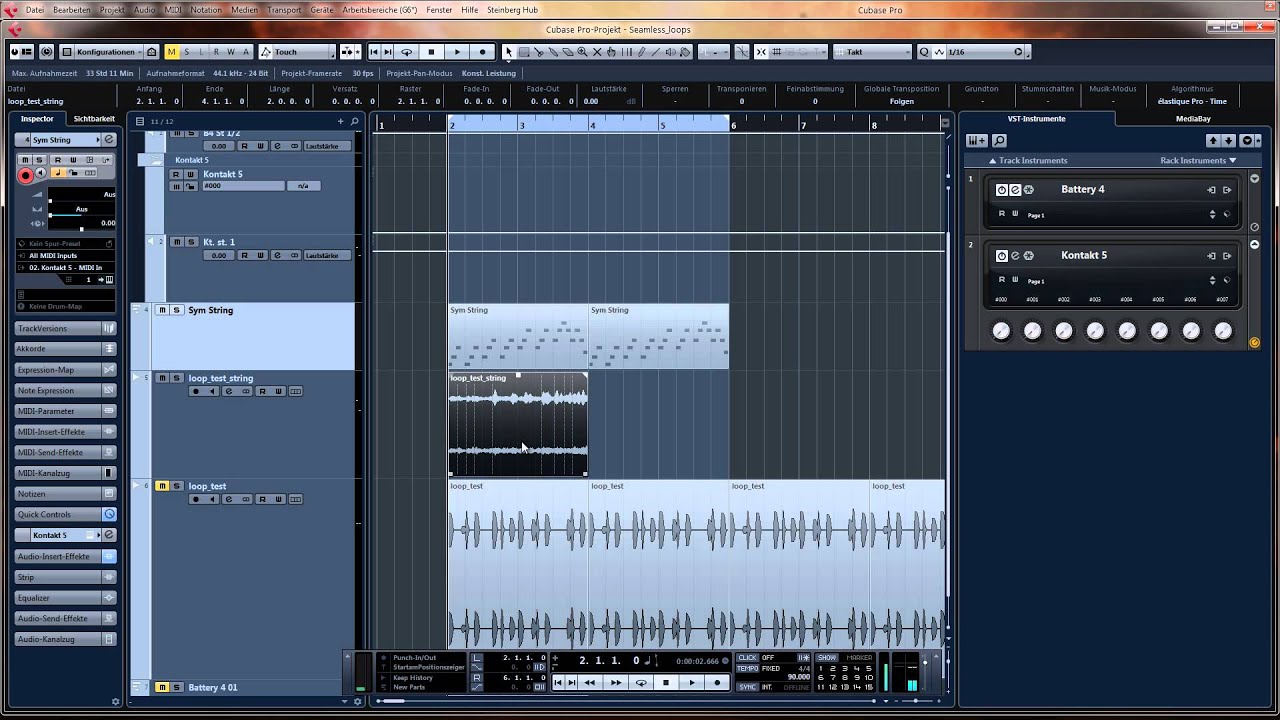Open the Equalizer inspector section
This screenshot has width=1280, height=720.
tap(66, 597)
